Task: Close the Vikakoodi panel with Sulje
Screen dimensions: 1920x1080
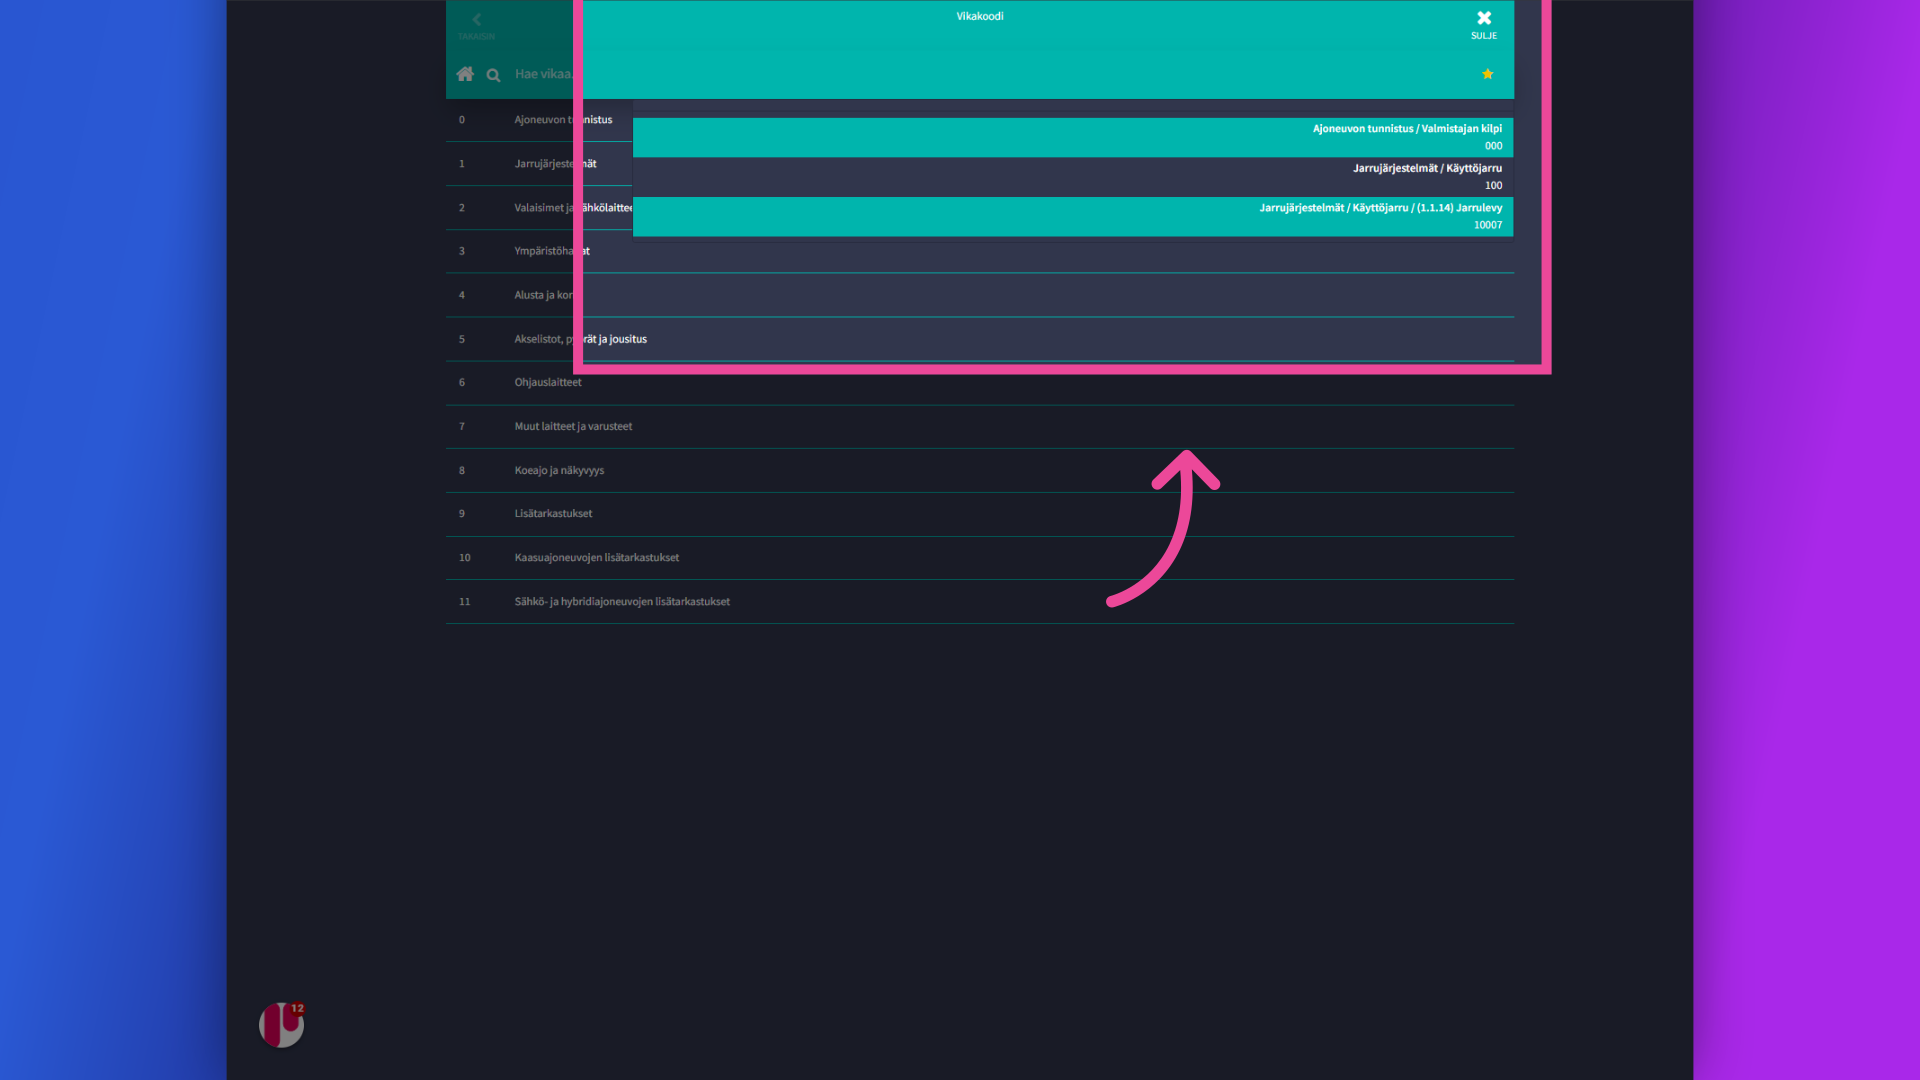Action: click(x=1484, y=25)
